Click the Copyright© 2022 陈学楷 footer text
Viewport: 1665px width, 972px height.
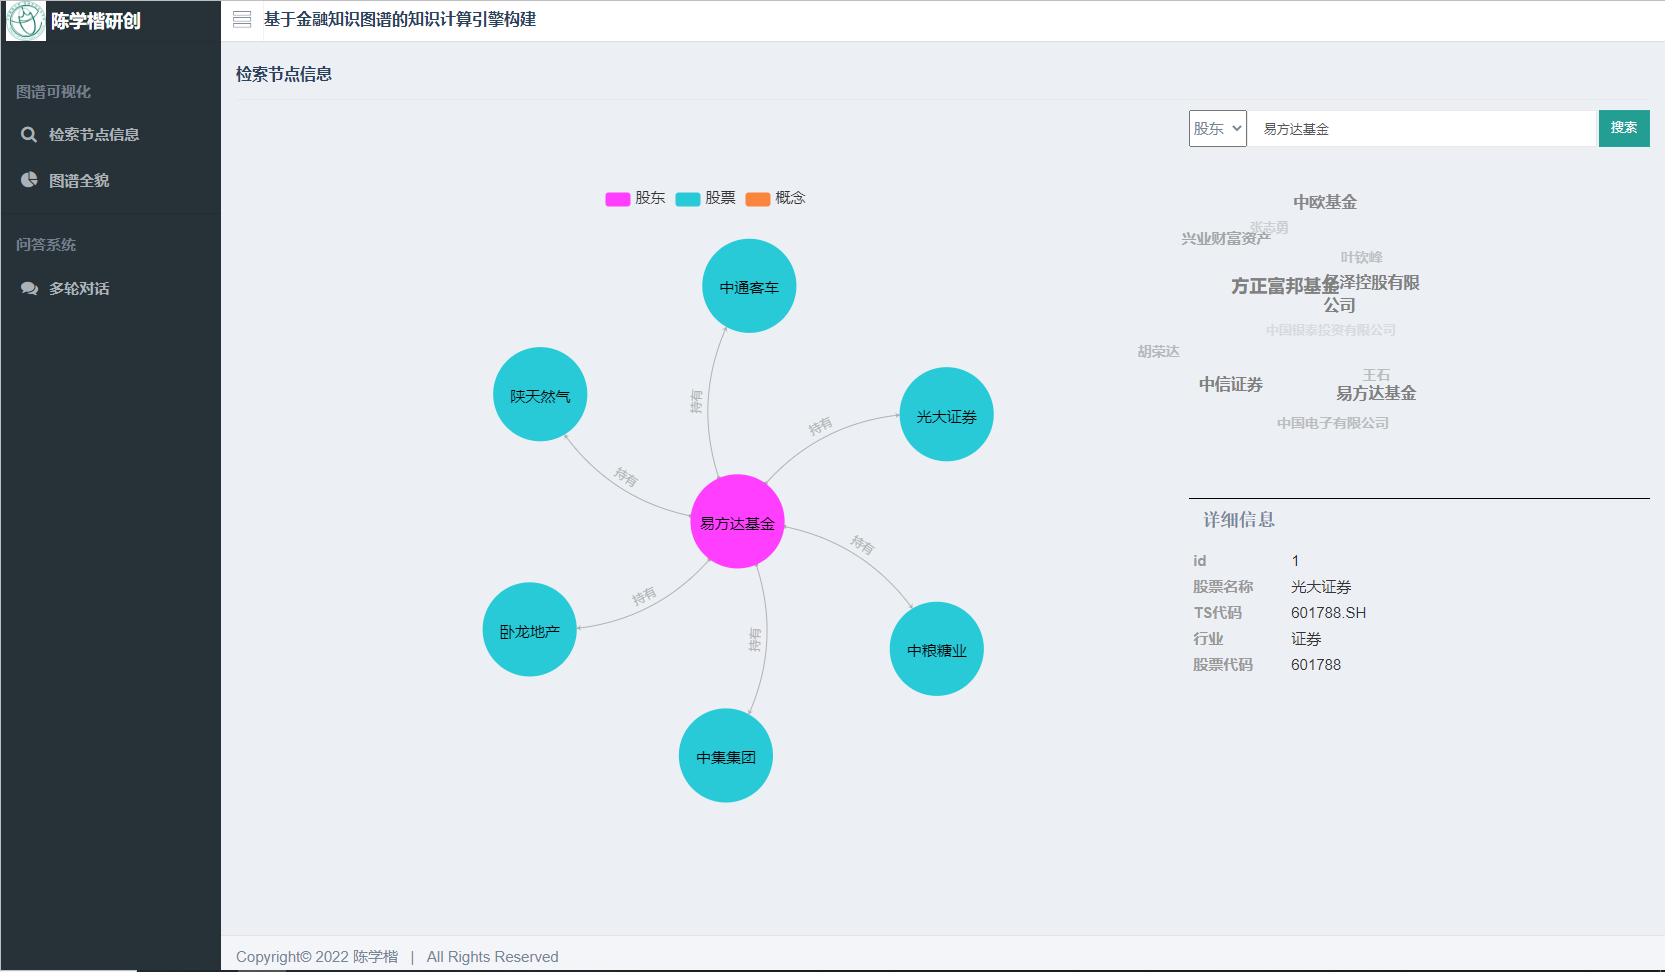(317, 957)
